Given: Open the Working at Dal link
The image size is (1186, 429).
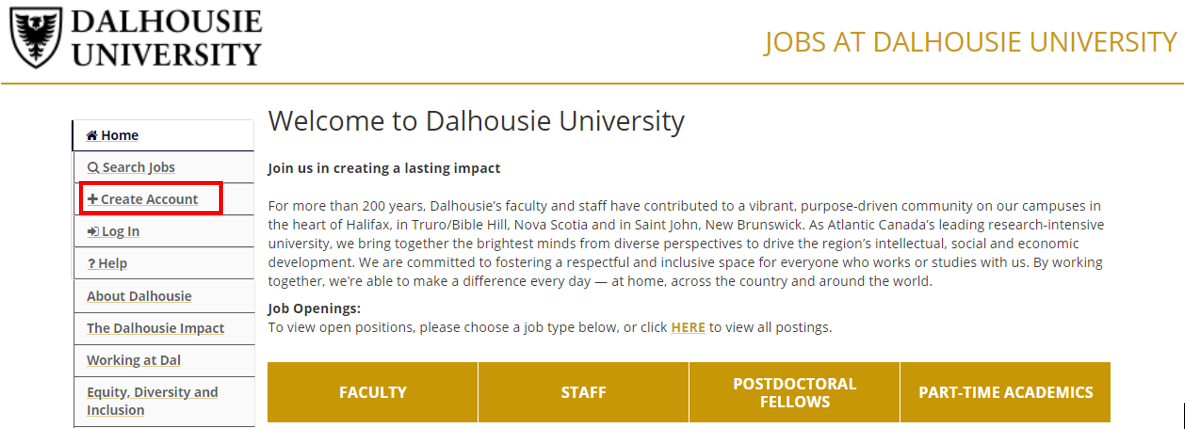Looking at the screenshot, I should click(x=134, y=360).
